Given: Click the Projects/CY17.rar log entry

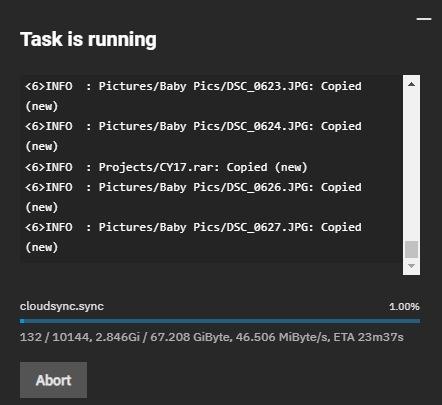Looking at the screenshot, I should tap(166, 167).
